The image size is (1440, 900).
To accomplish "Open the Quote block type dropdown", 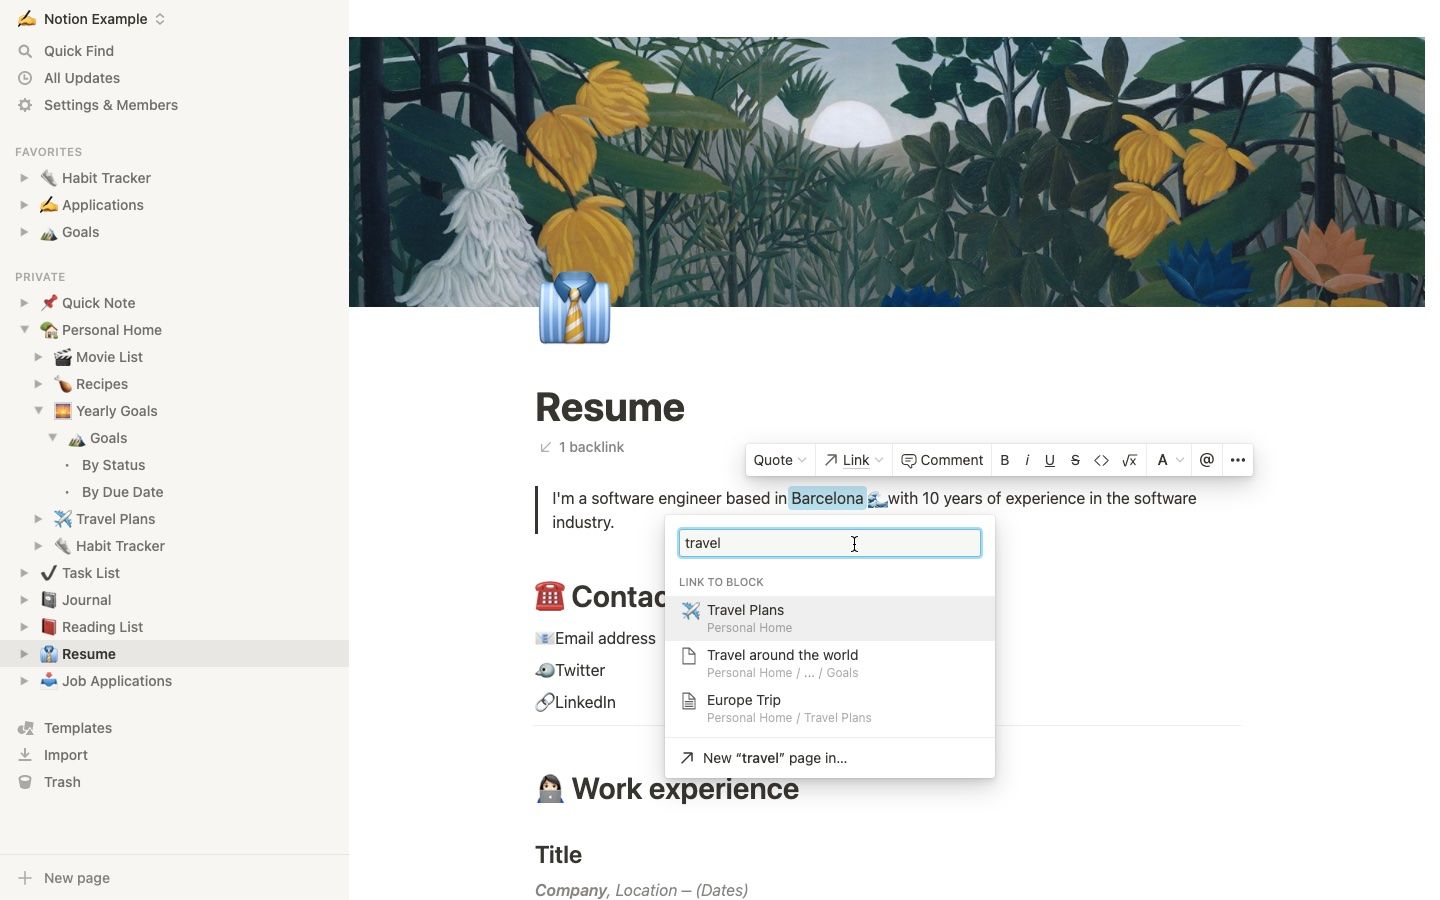I will 780,460.
